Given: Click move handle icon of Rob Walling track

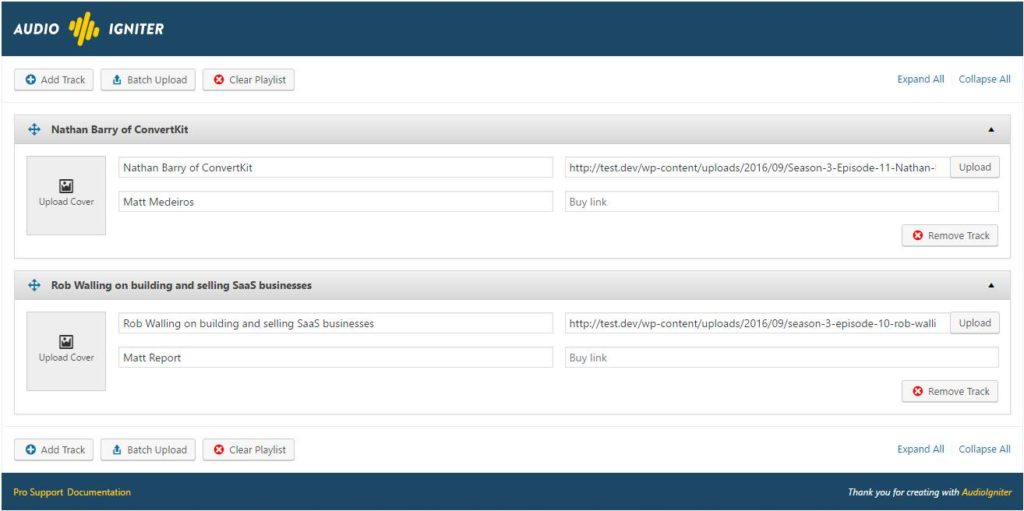Looking at the screenshot, I should [34, 285].
